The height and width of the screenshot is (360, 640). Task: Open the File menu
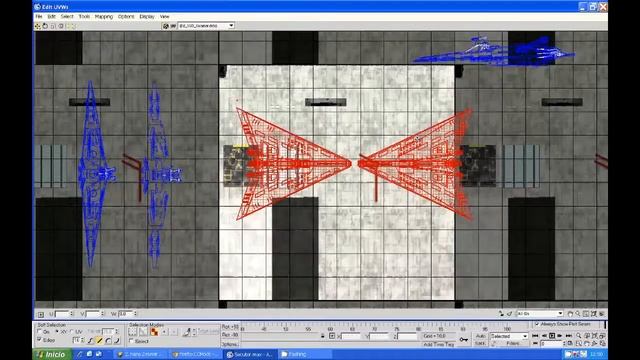(x=39, y=16)
